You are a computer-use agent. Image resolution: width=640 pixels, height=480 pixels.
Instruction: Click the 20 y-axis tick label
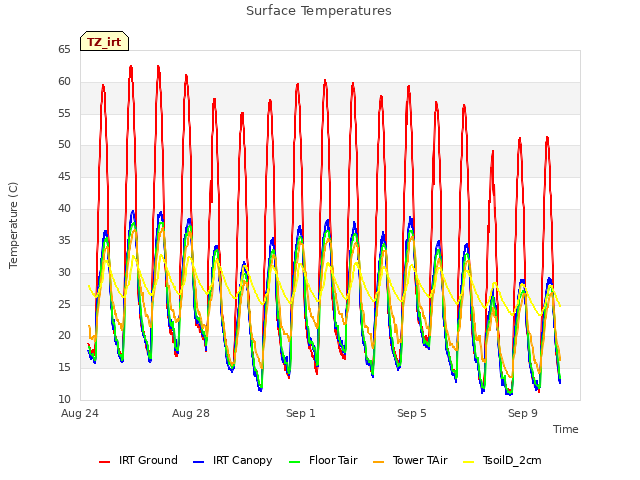coord(64,336)
